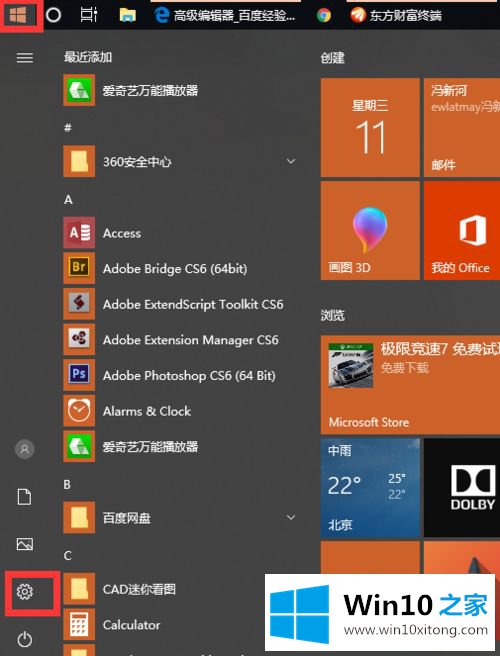
Task: Open user account avatar in Start sidebar
Action: coord(25,449)
